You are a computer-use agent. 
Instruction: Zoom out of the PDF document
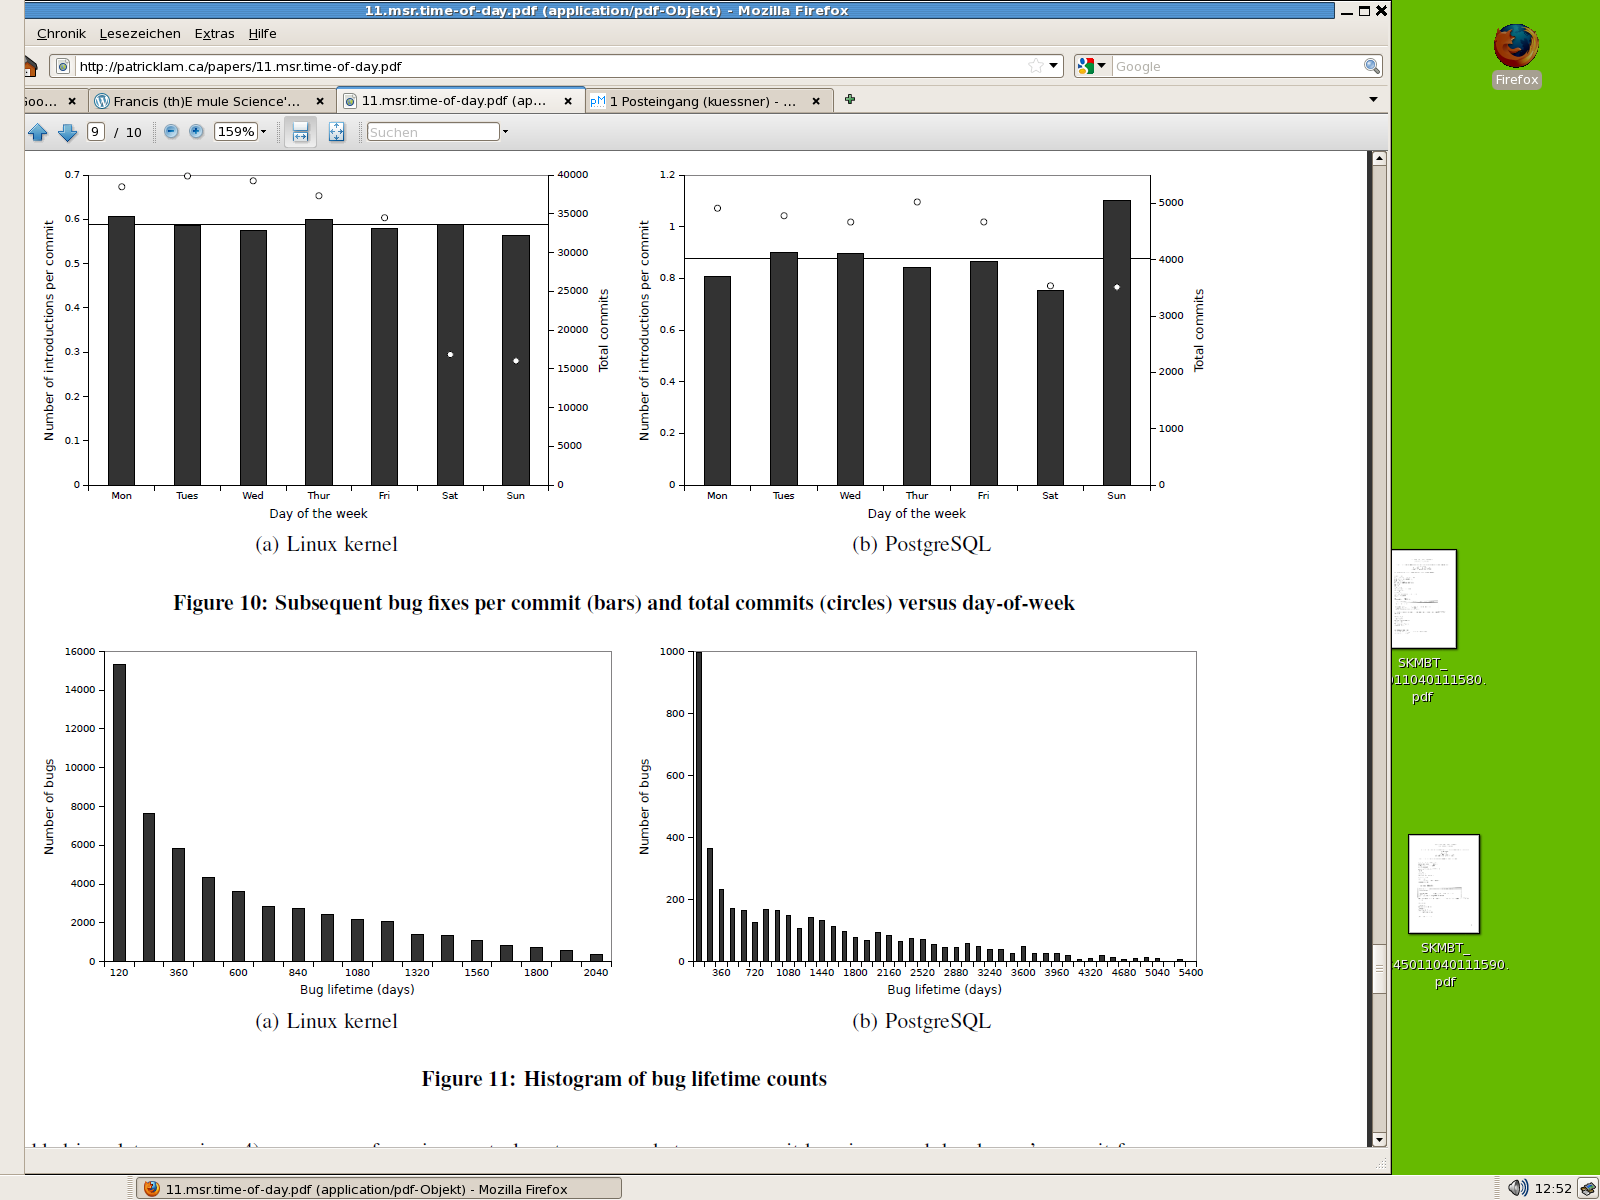tap(171, 132)
